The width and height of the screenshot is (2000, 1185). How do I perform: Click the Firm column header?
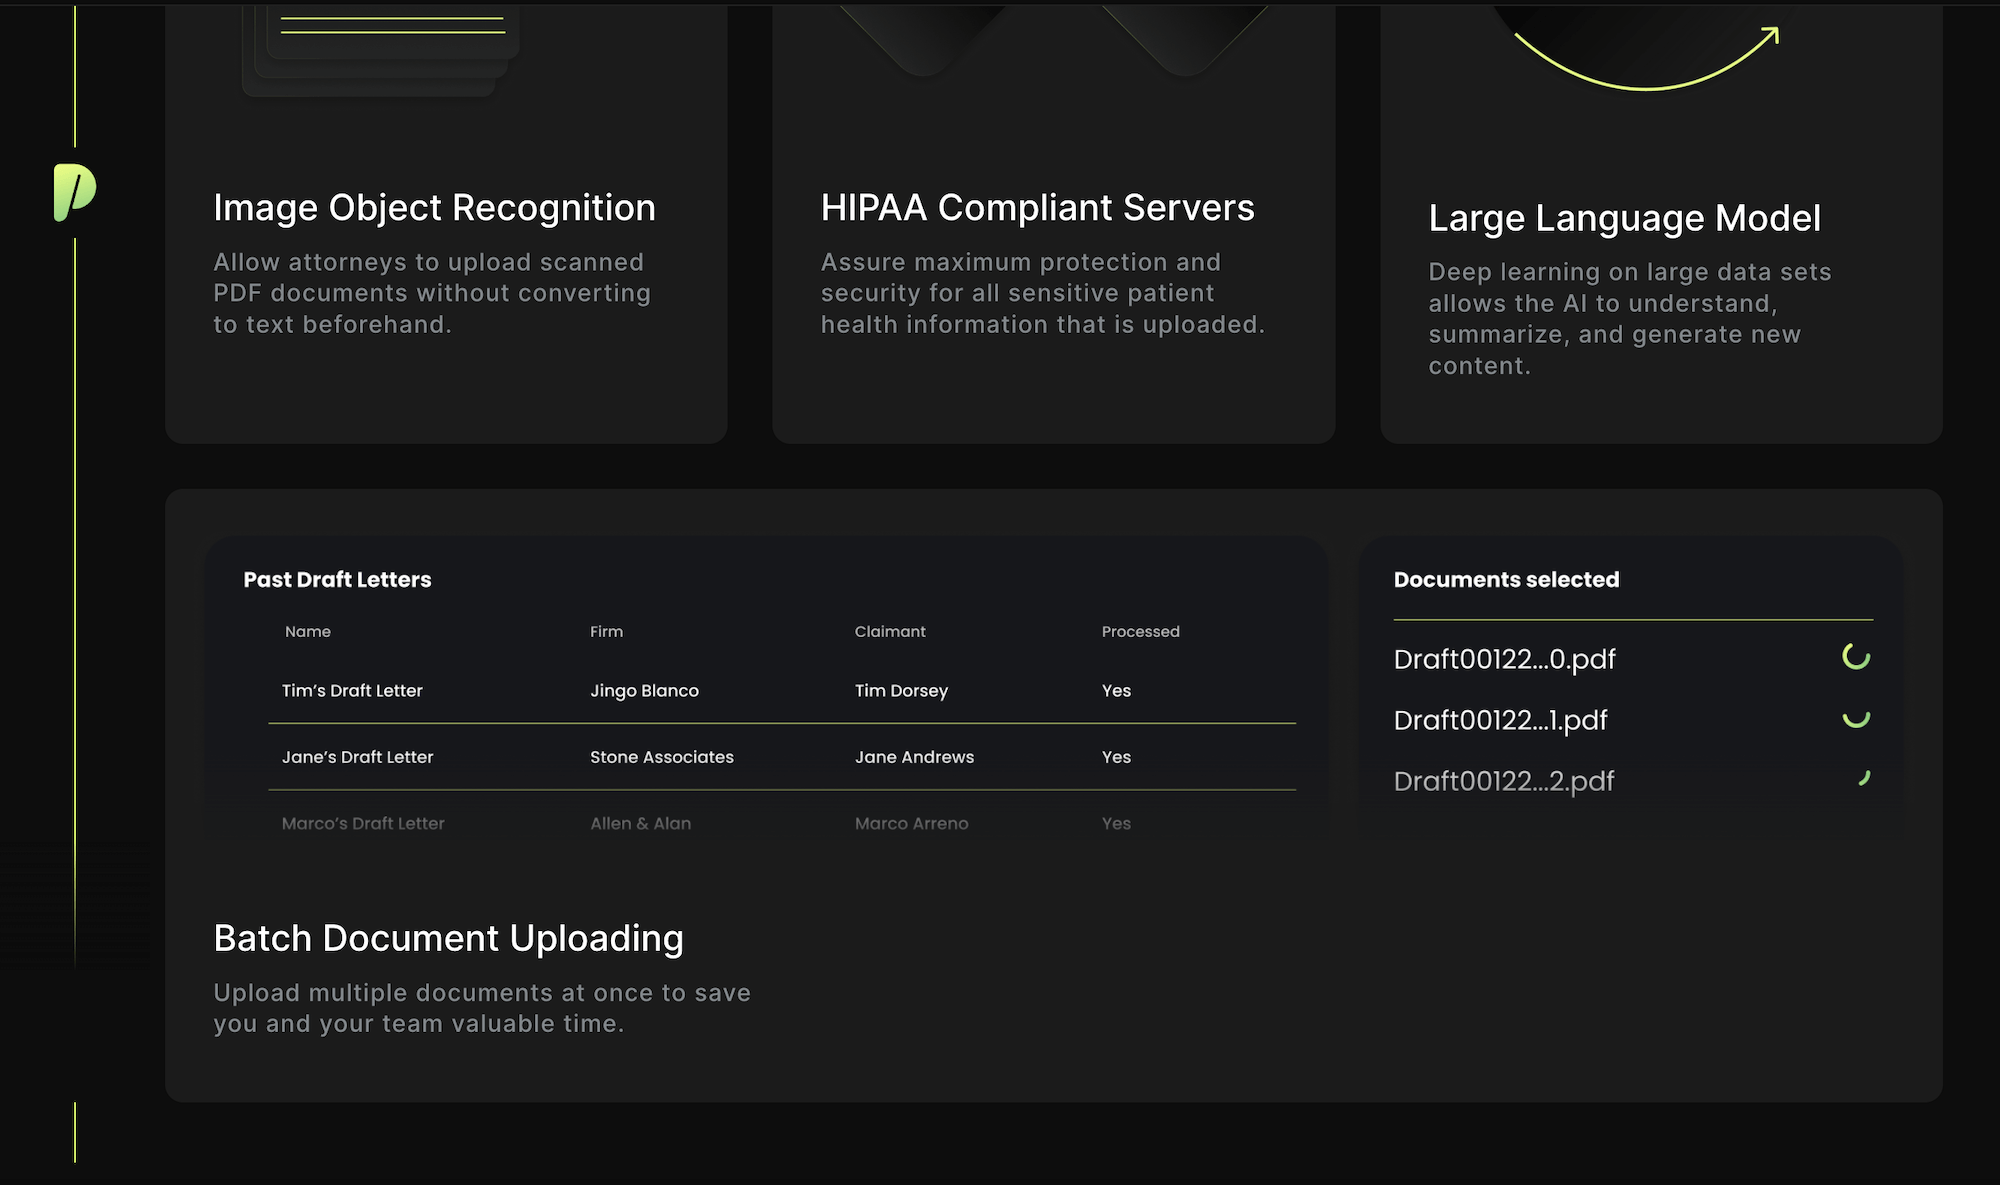[606, 632]
